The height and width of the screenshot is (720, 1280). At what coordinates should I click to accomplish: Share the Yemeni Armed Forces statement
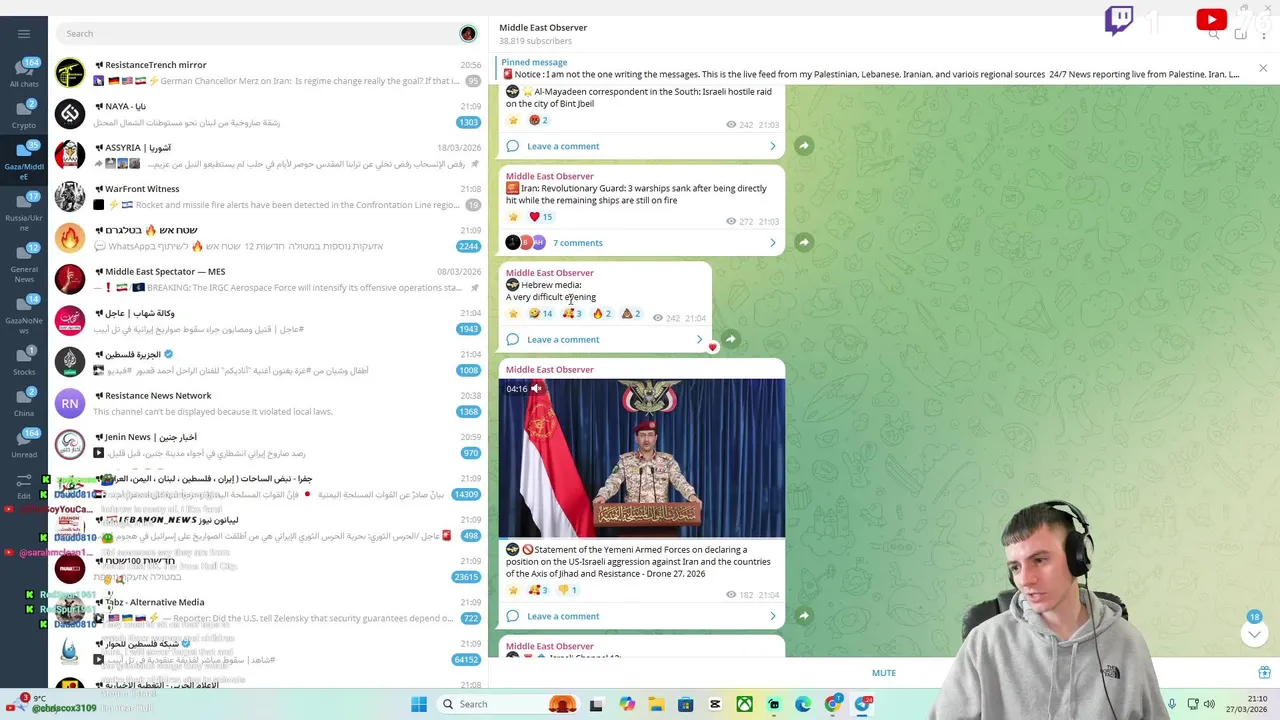tap(803, 616)
